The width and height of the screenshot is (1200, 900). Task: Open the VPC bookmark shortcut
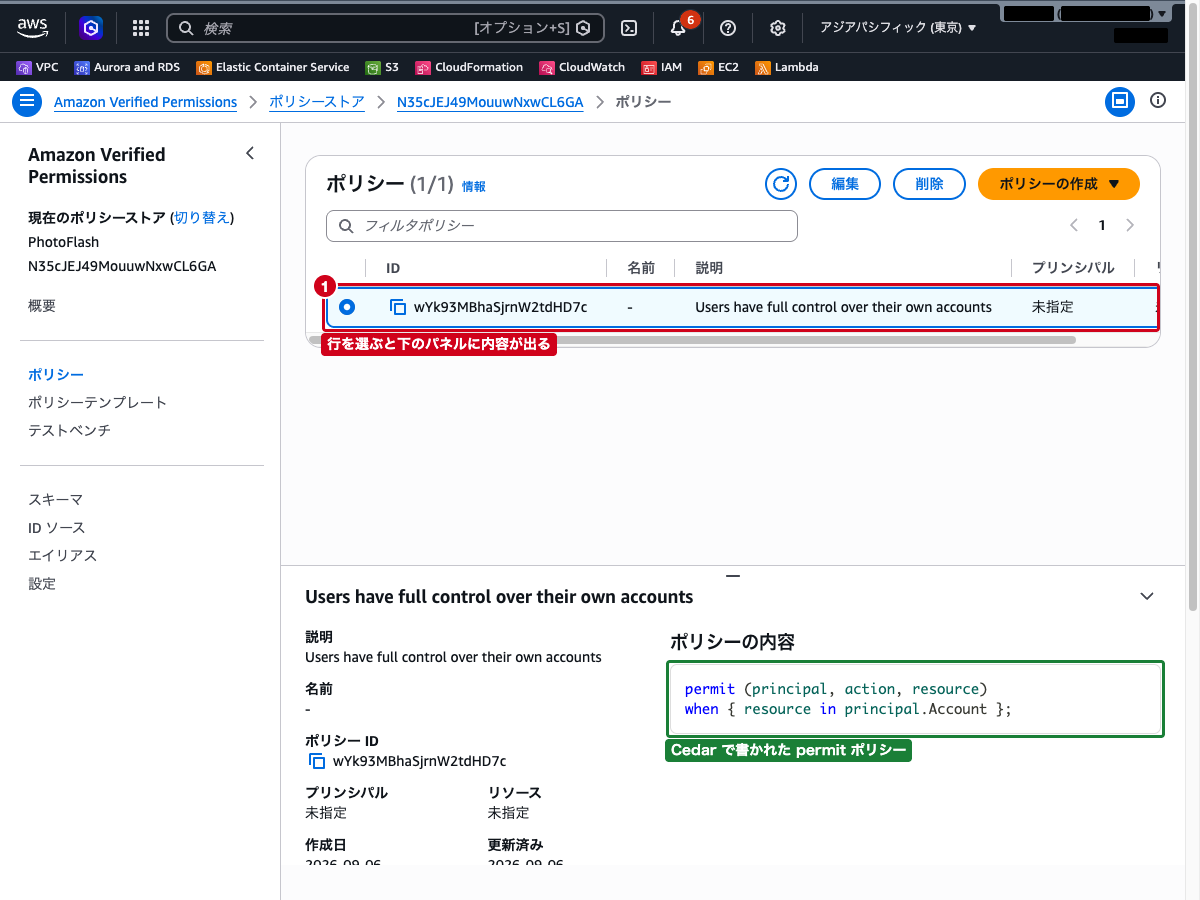[38, 68]
